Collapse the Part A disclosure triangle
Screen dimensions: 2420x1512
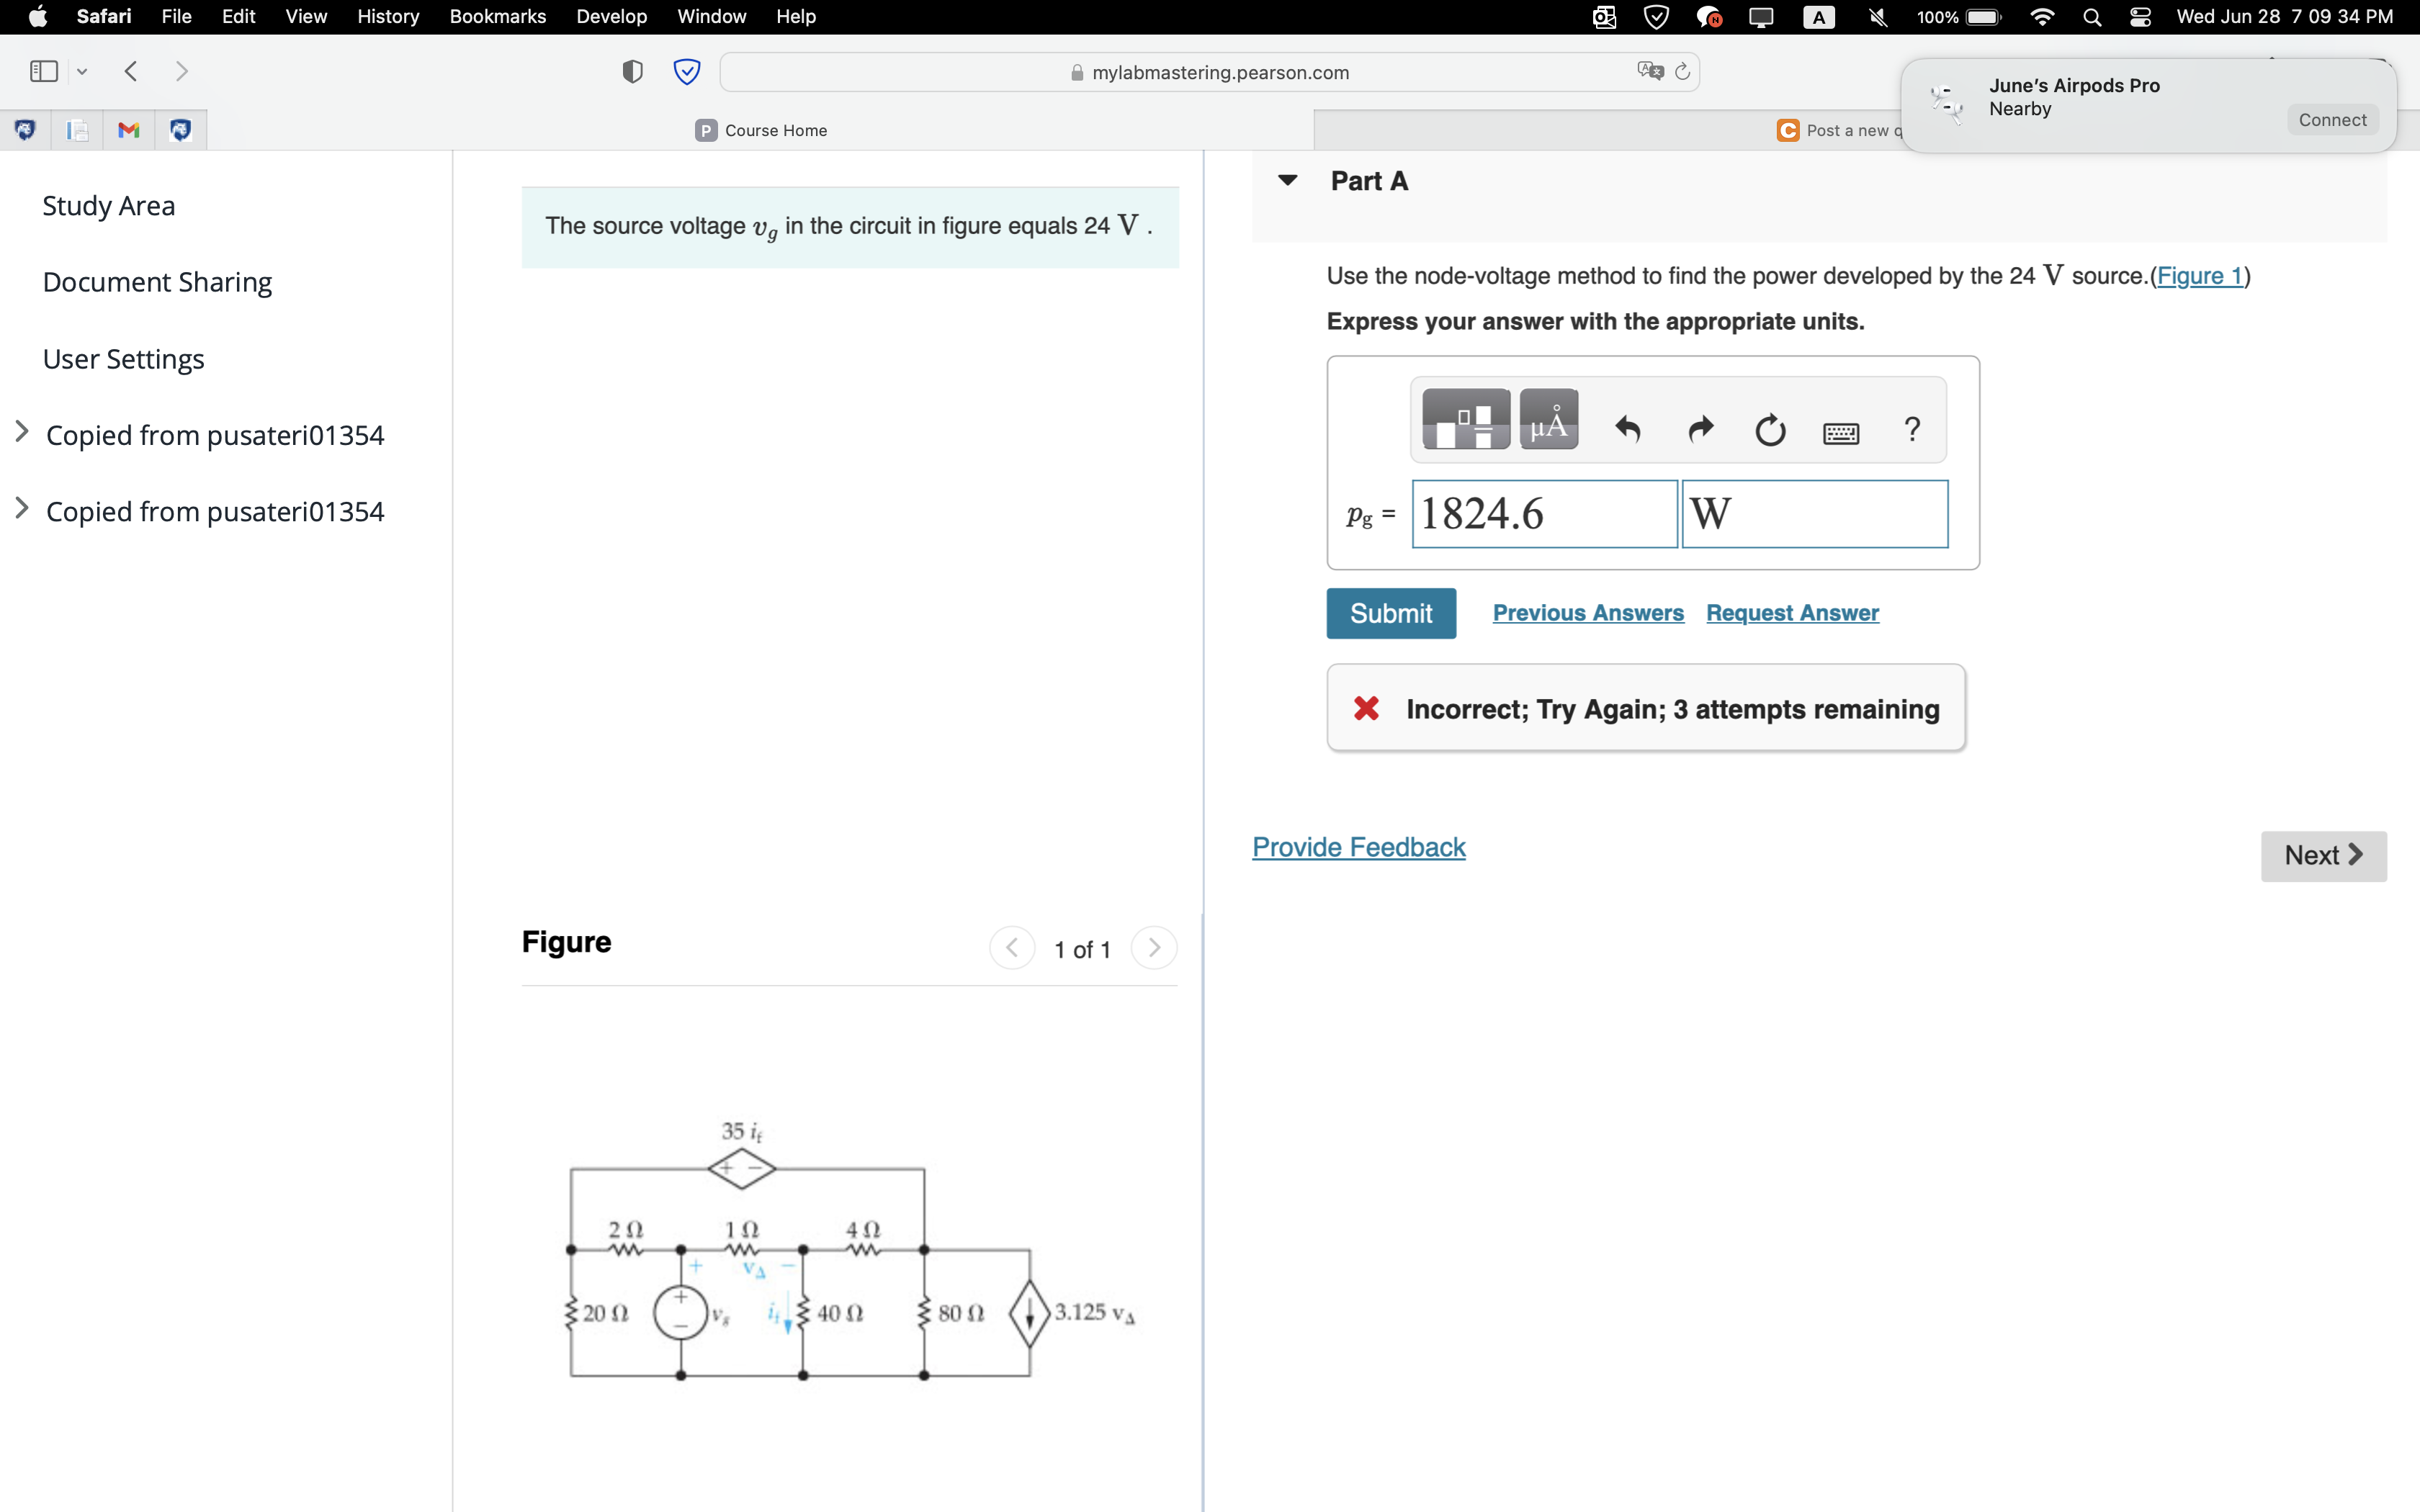[1287, 181]
